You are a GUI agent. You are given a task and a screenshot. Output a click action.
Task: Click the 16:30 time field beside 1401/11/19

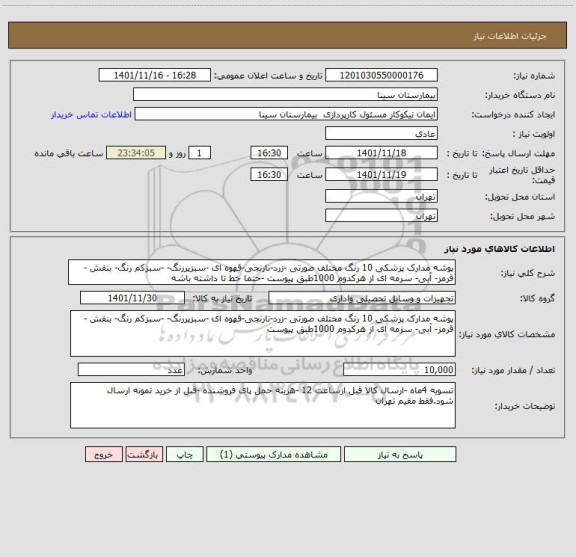pyautogui.click(x=269, y=175)
